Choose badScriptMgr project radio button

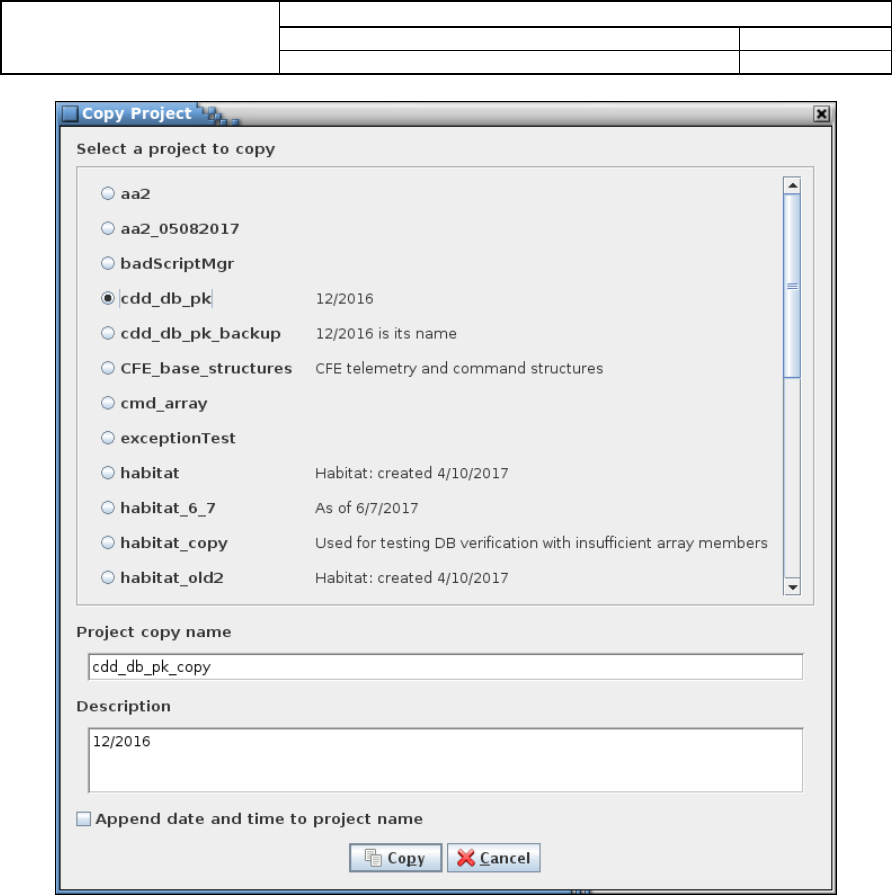coord(108,263)
